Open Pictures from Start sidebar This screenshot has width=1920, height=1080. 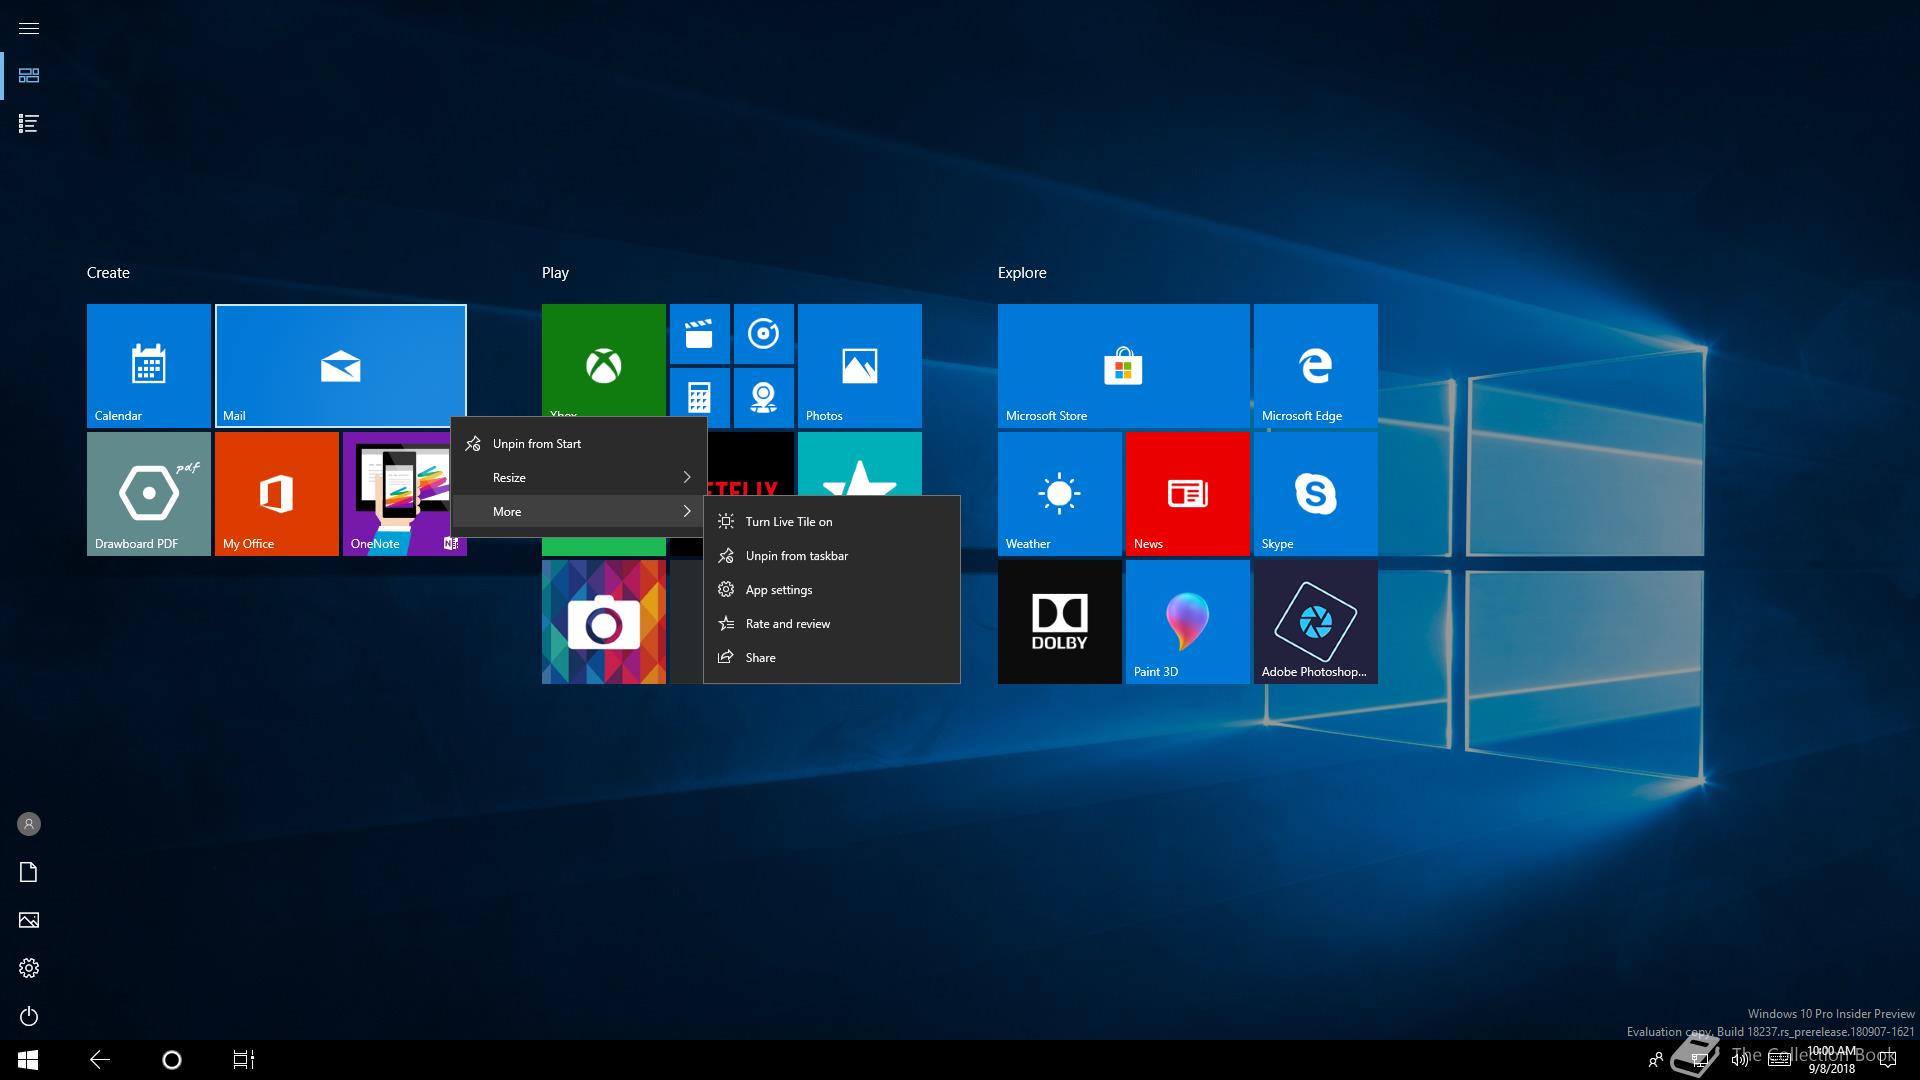pos(29,920)
